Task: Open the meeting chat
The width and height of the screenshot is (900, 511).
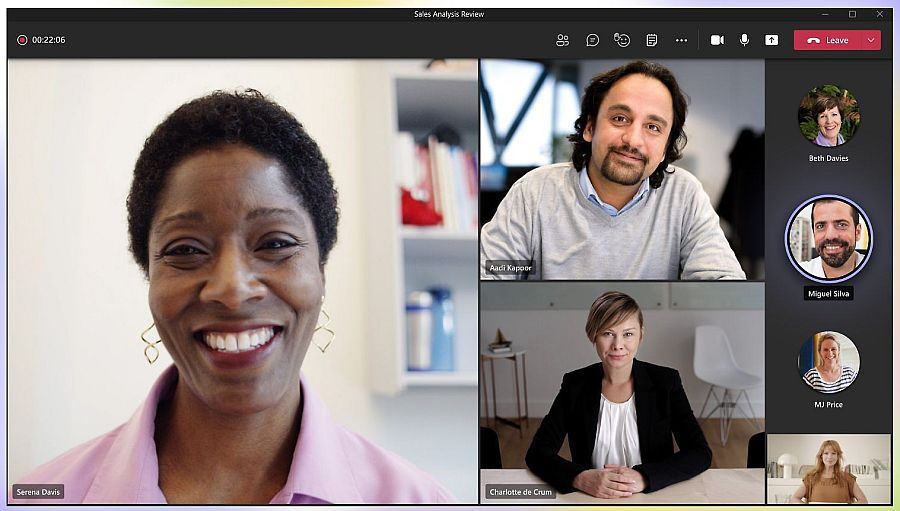Action: point(592,40)
